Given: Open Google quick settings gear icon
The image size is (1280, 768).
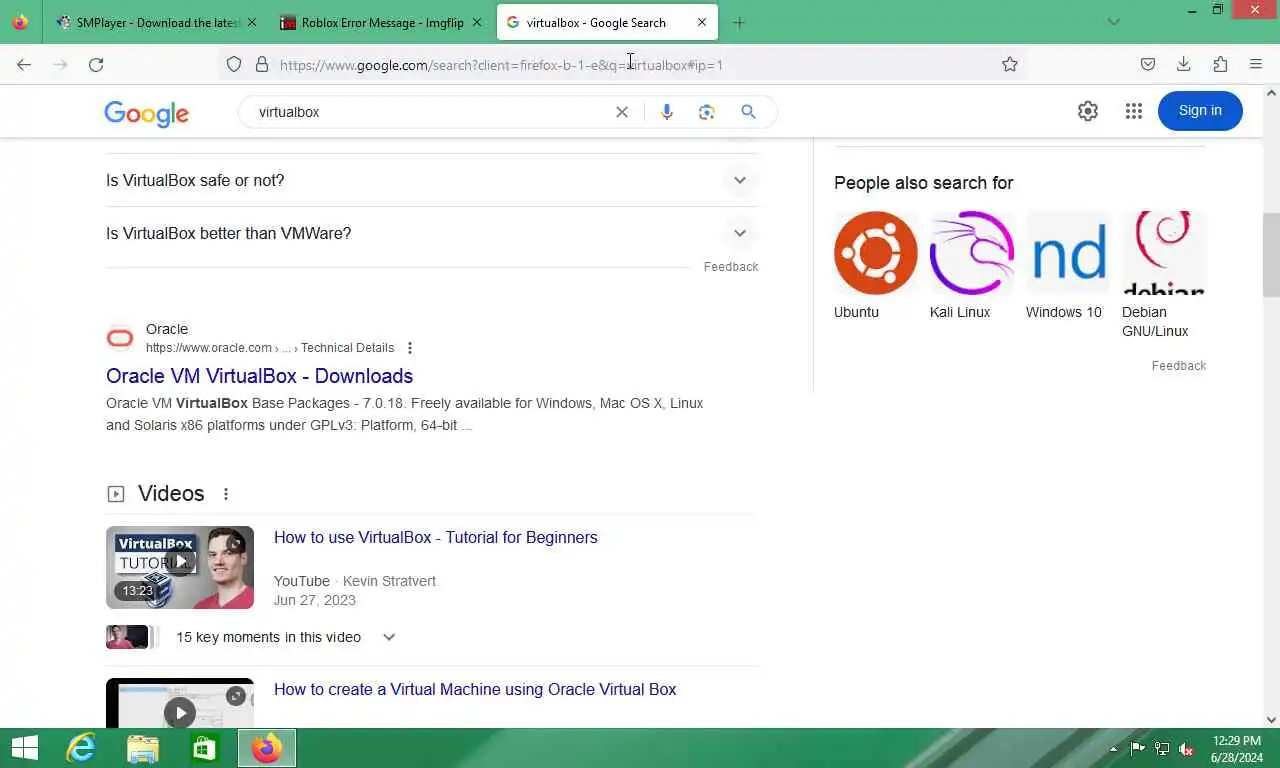Looking at the screenshot, I should pos(1088,111).
